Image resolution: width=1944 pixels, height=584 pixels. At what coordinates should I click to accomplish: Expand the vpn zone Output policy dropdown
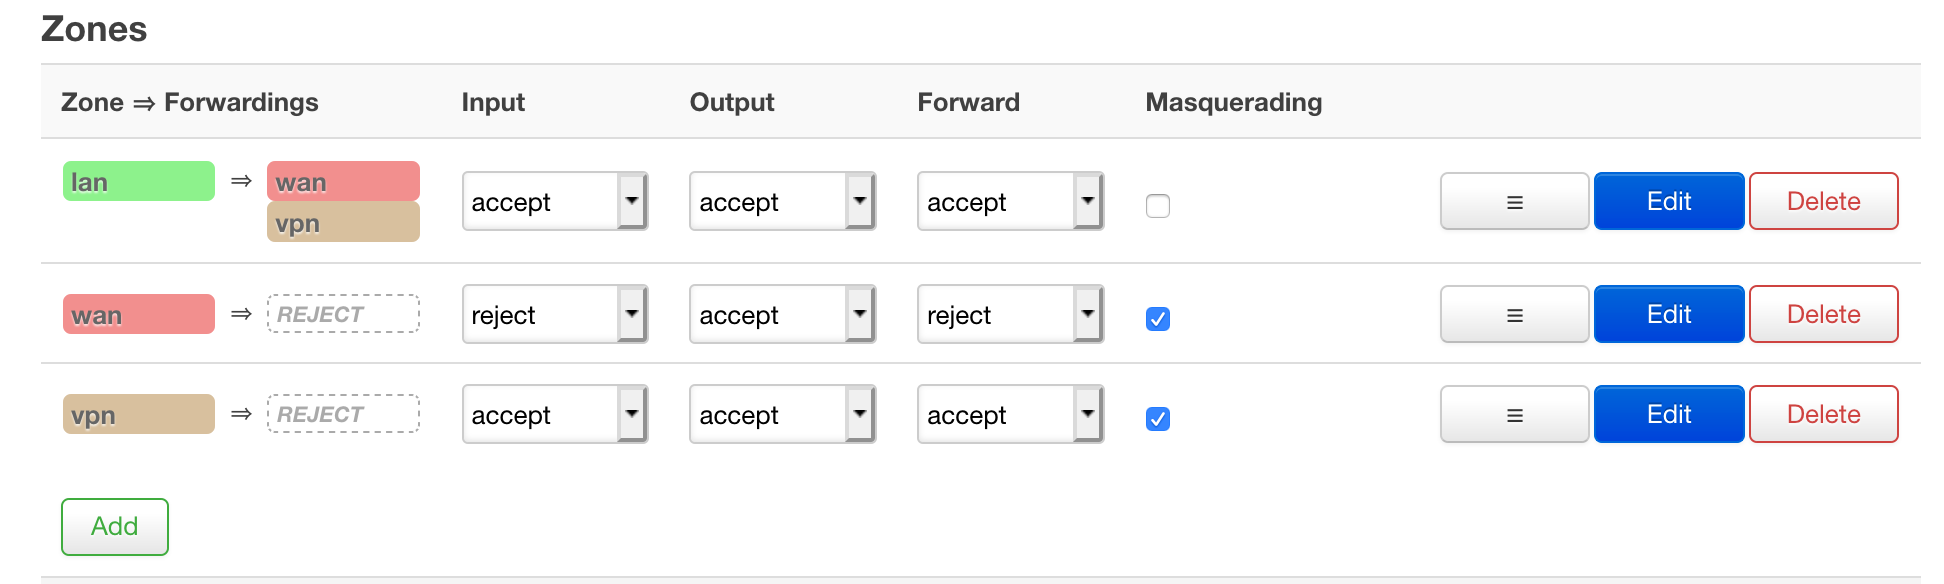pyautogui.click(x=782, y=414)
